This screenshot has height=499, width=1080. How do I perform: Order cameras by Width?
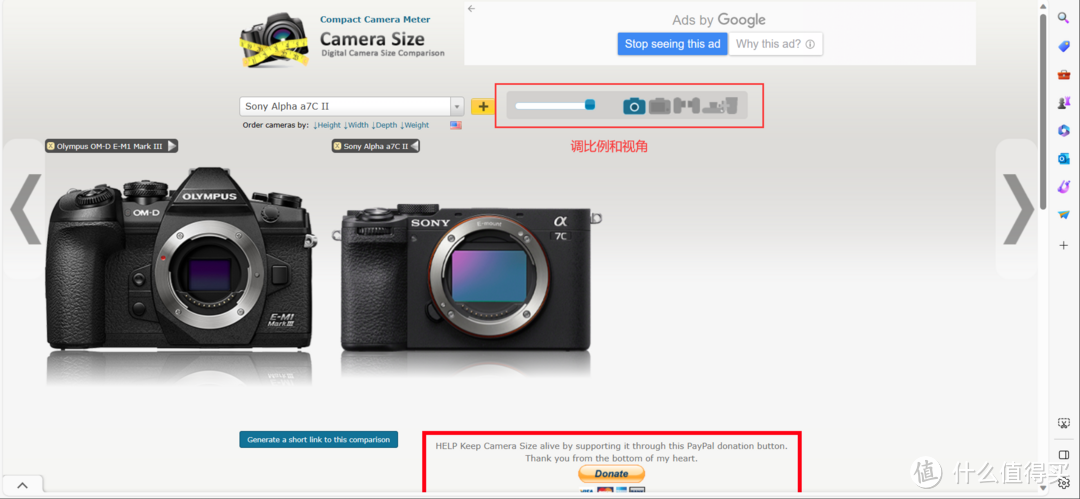click(356, 125)
